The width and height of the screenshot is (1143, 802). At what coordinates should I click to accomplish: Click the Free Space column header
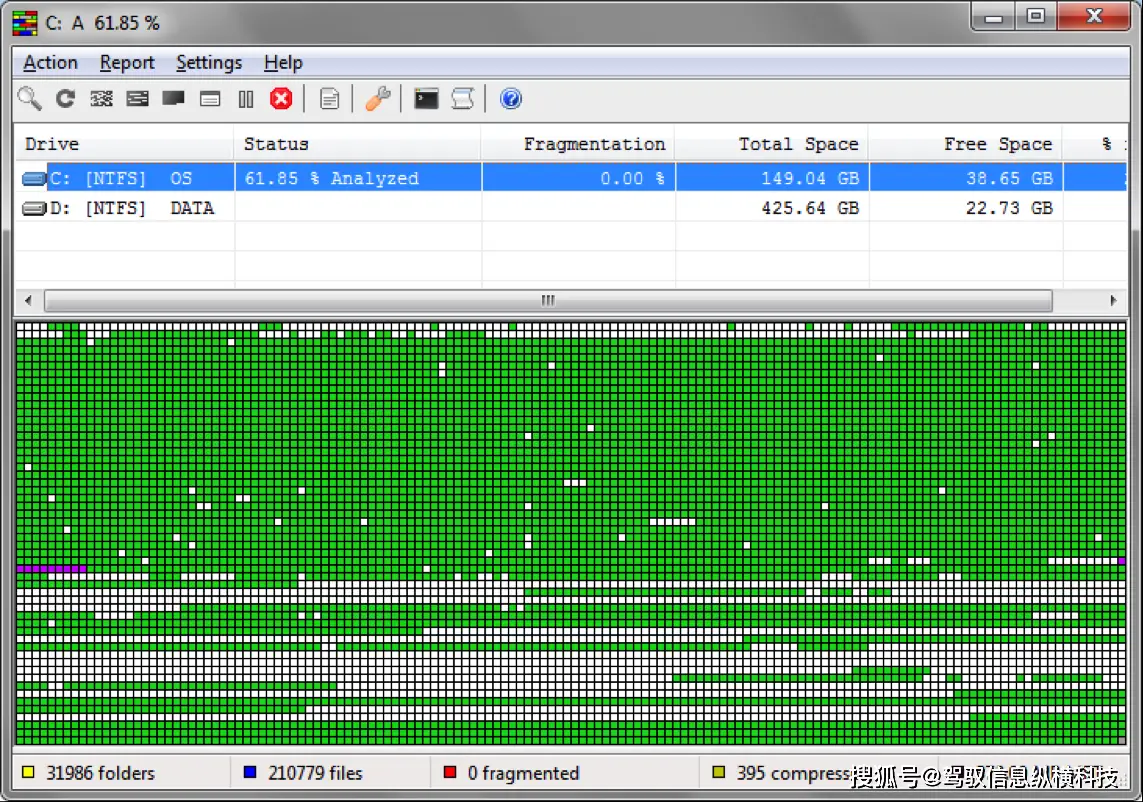pos(997,144)
